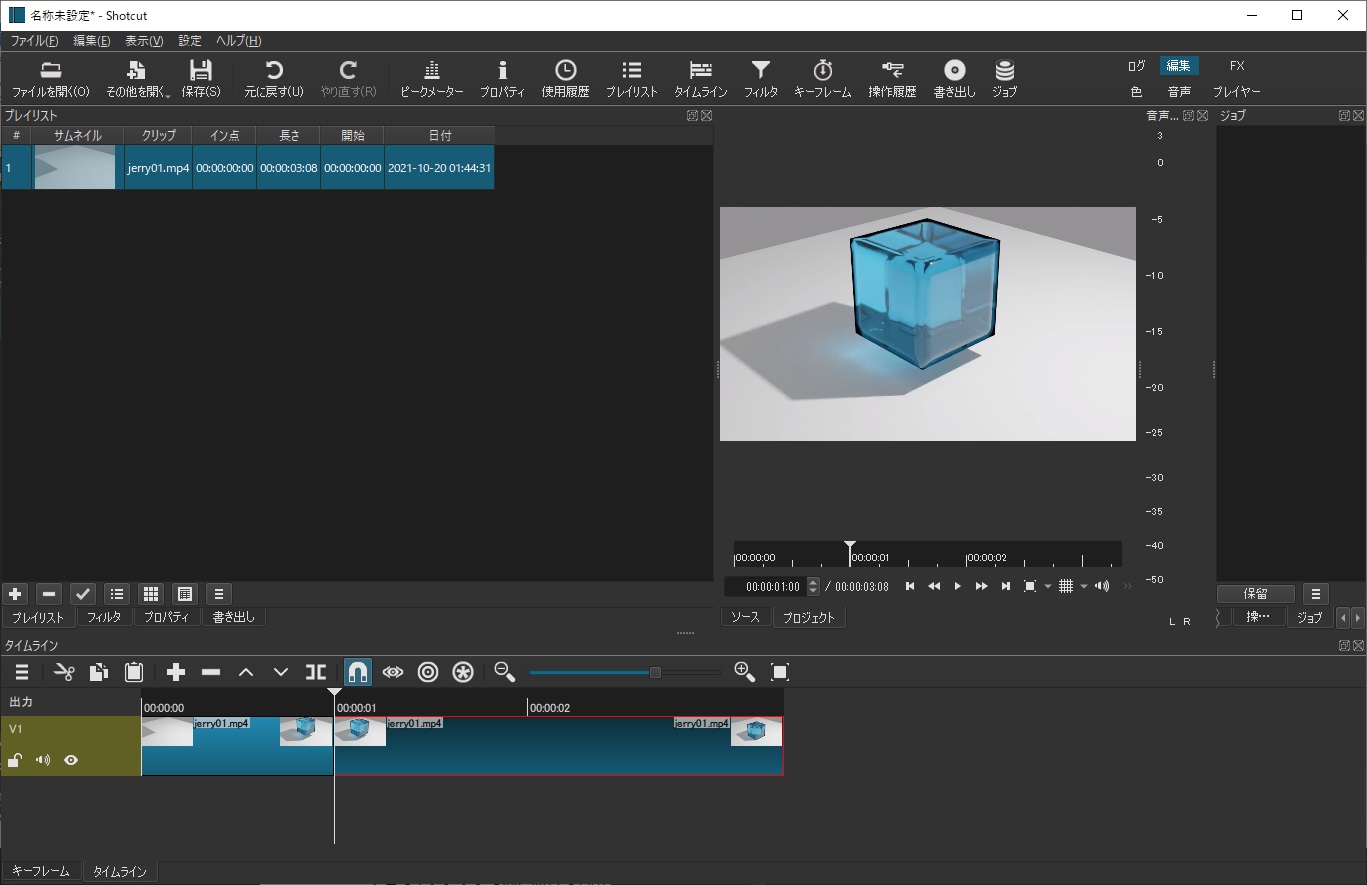Open 操作履歴 toolbar icon
Screen dimensions: 1367x885
click(892, 79)
